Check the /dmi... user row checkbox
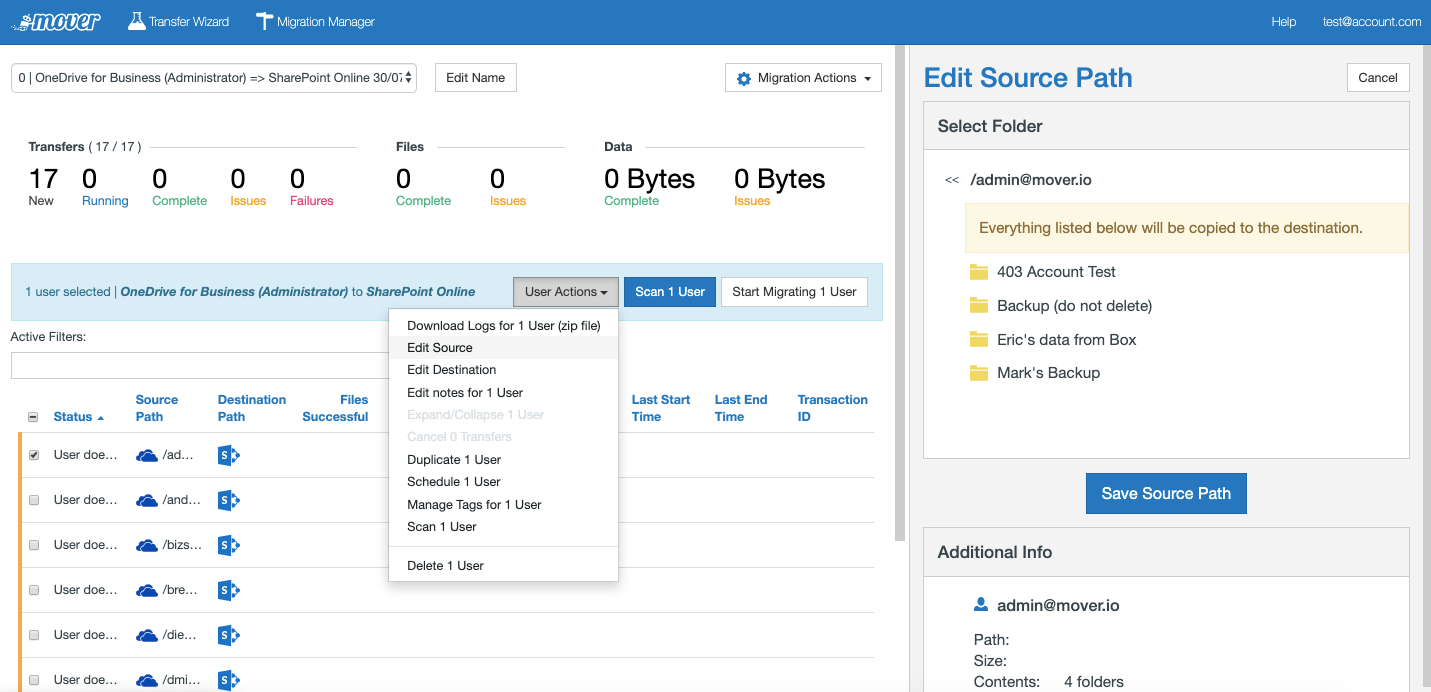Screen dimensions: 1431x692 pyautogui.click(x=34, y=680)
